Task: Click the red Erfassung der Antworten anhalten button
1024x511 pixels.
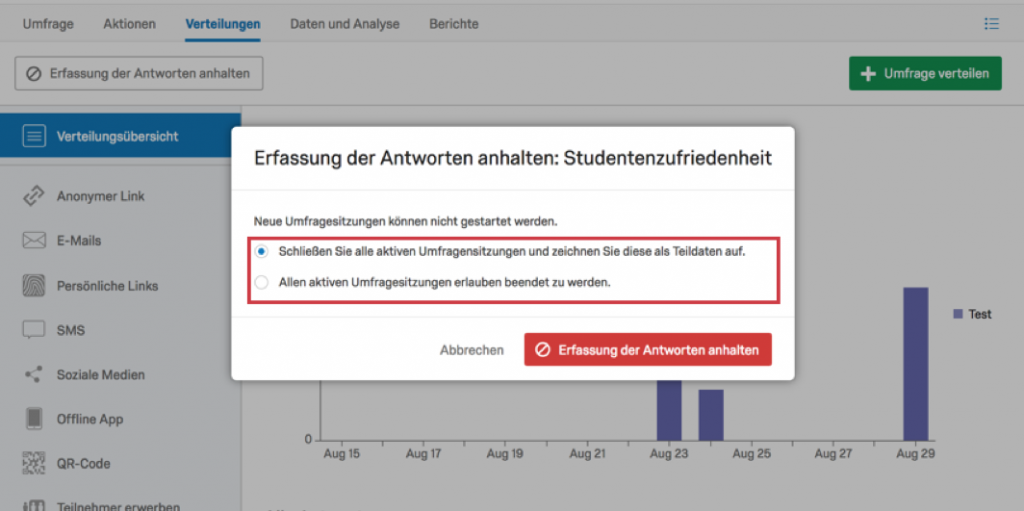Action: pos(648,350)
